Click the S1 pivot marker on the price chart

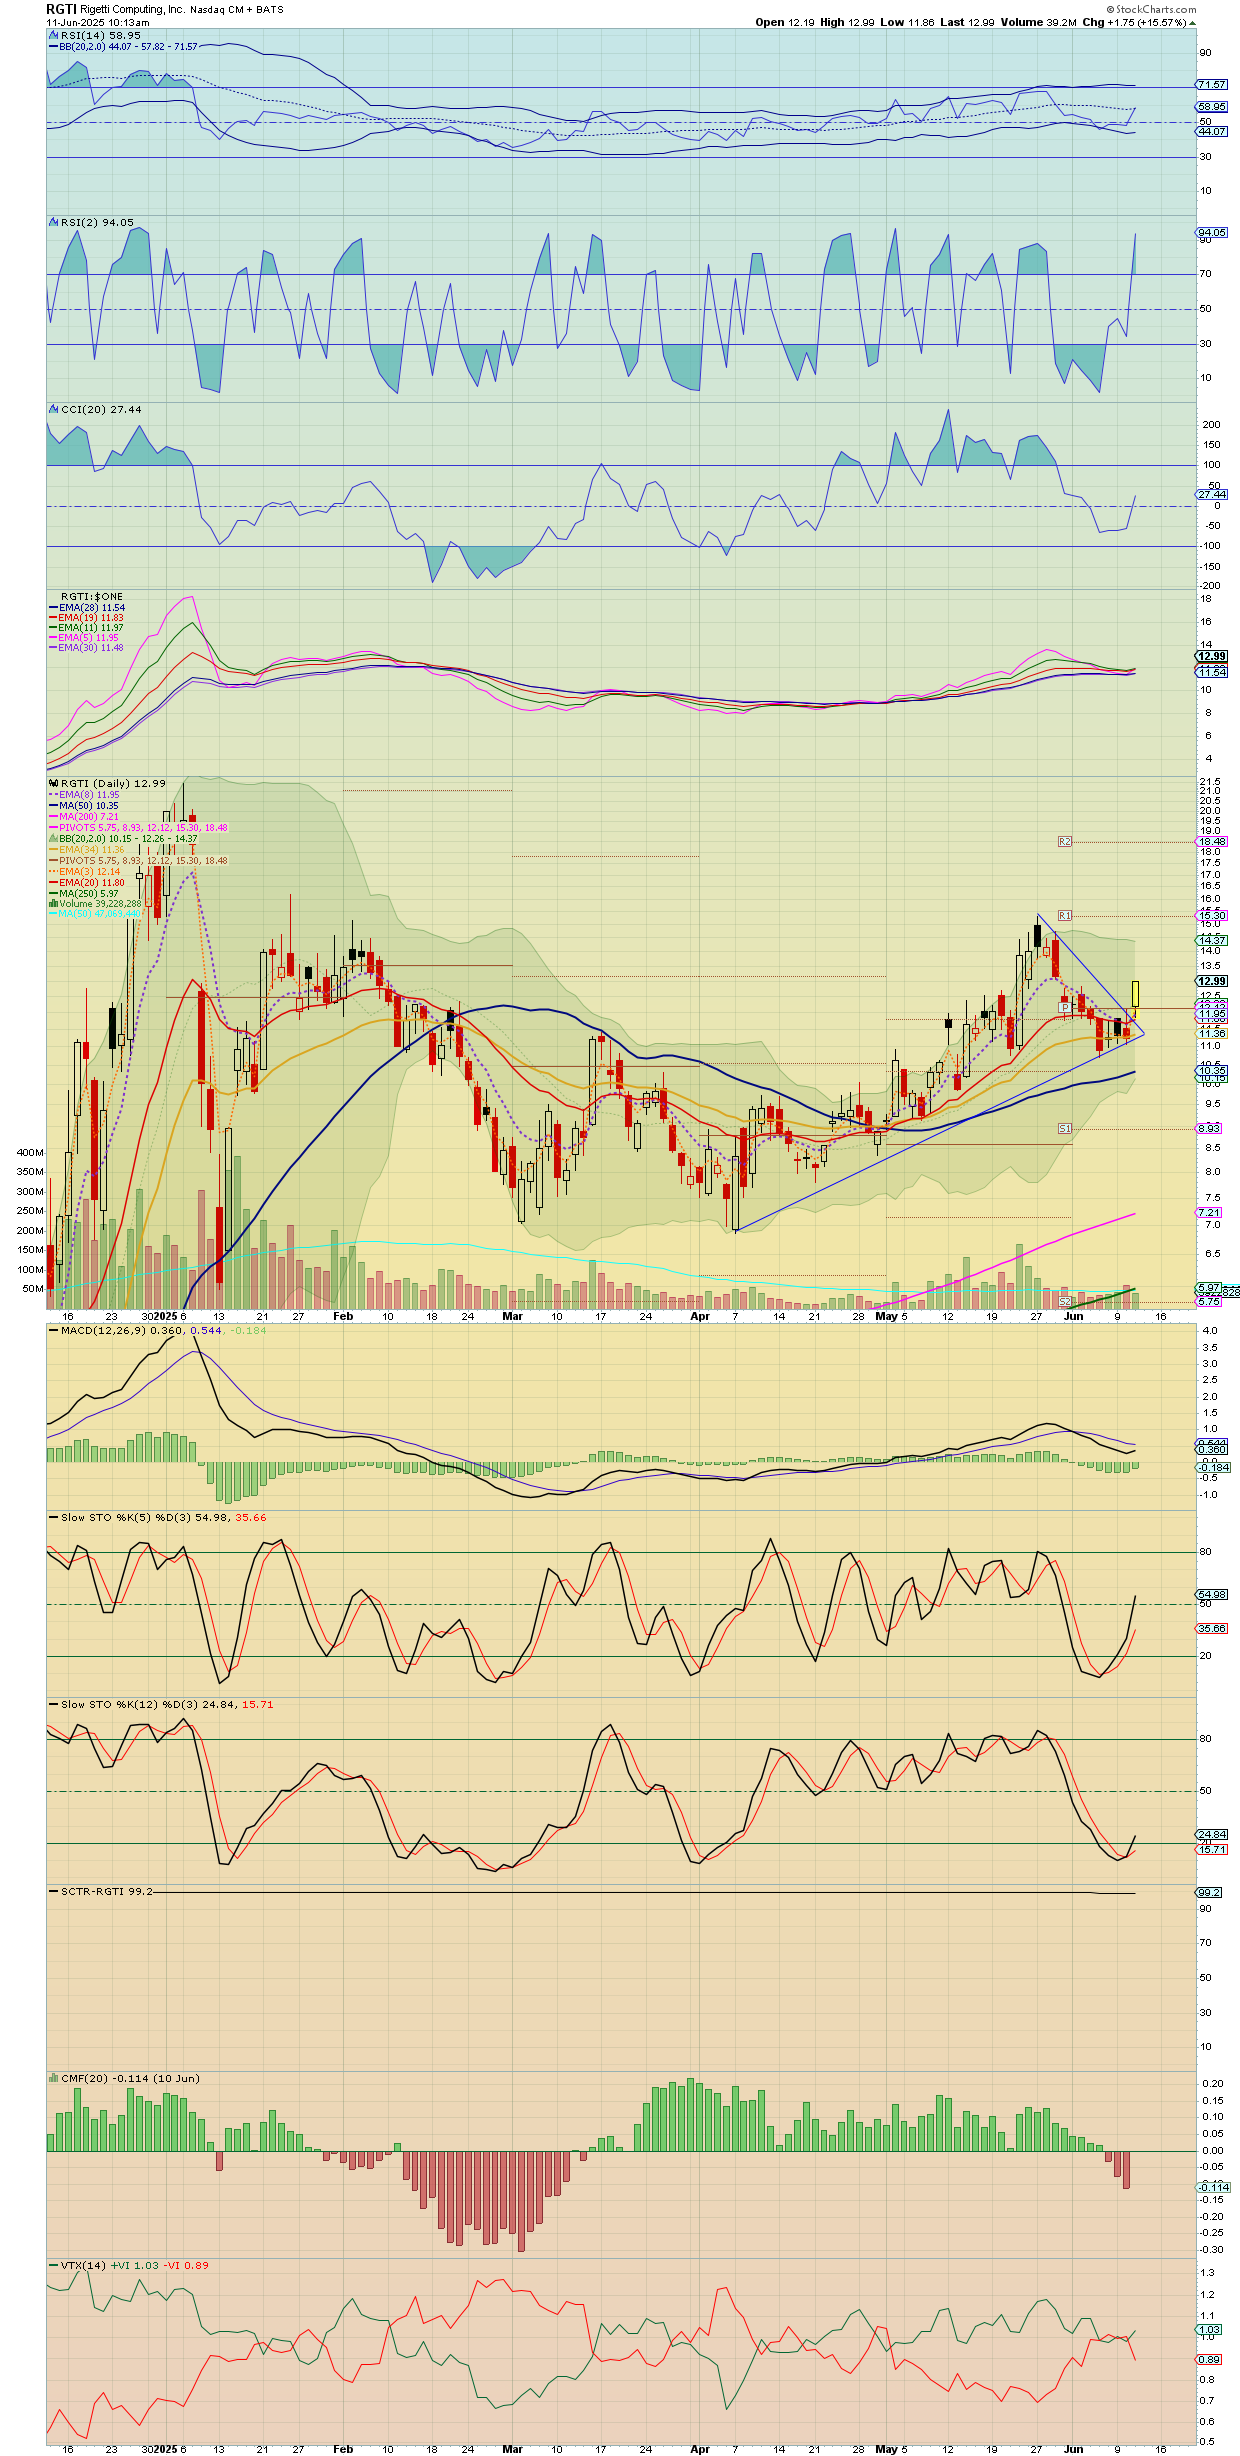click(1065, 1129)
